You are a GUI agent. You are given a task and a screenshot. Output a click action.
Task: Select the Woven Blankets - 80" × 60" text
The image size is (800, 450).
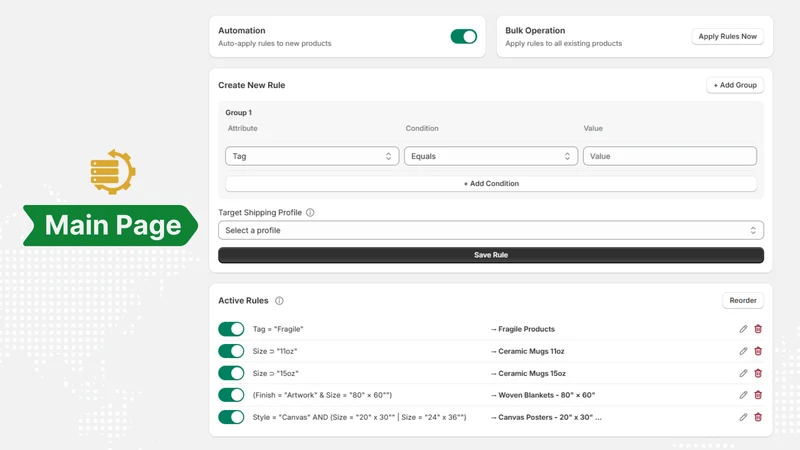click(x=546, y=395)
